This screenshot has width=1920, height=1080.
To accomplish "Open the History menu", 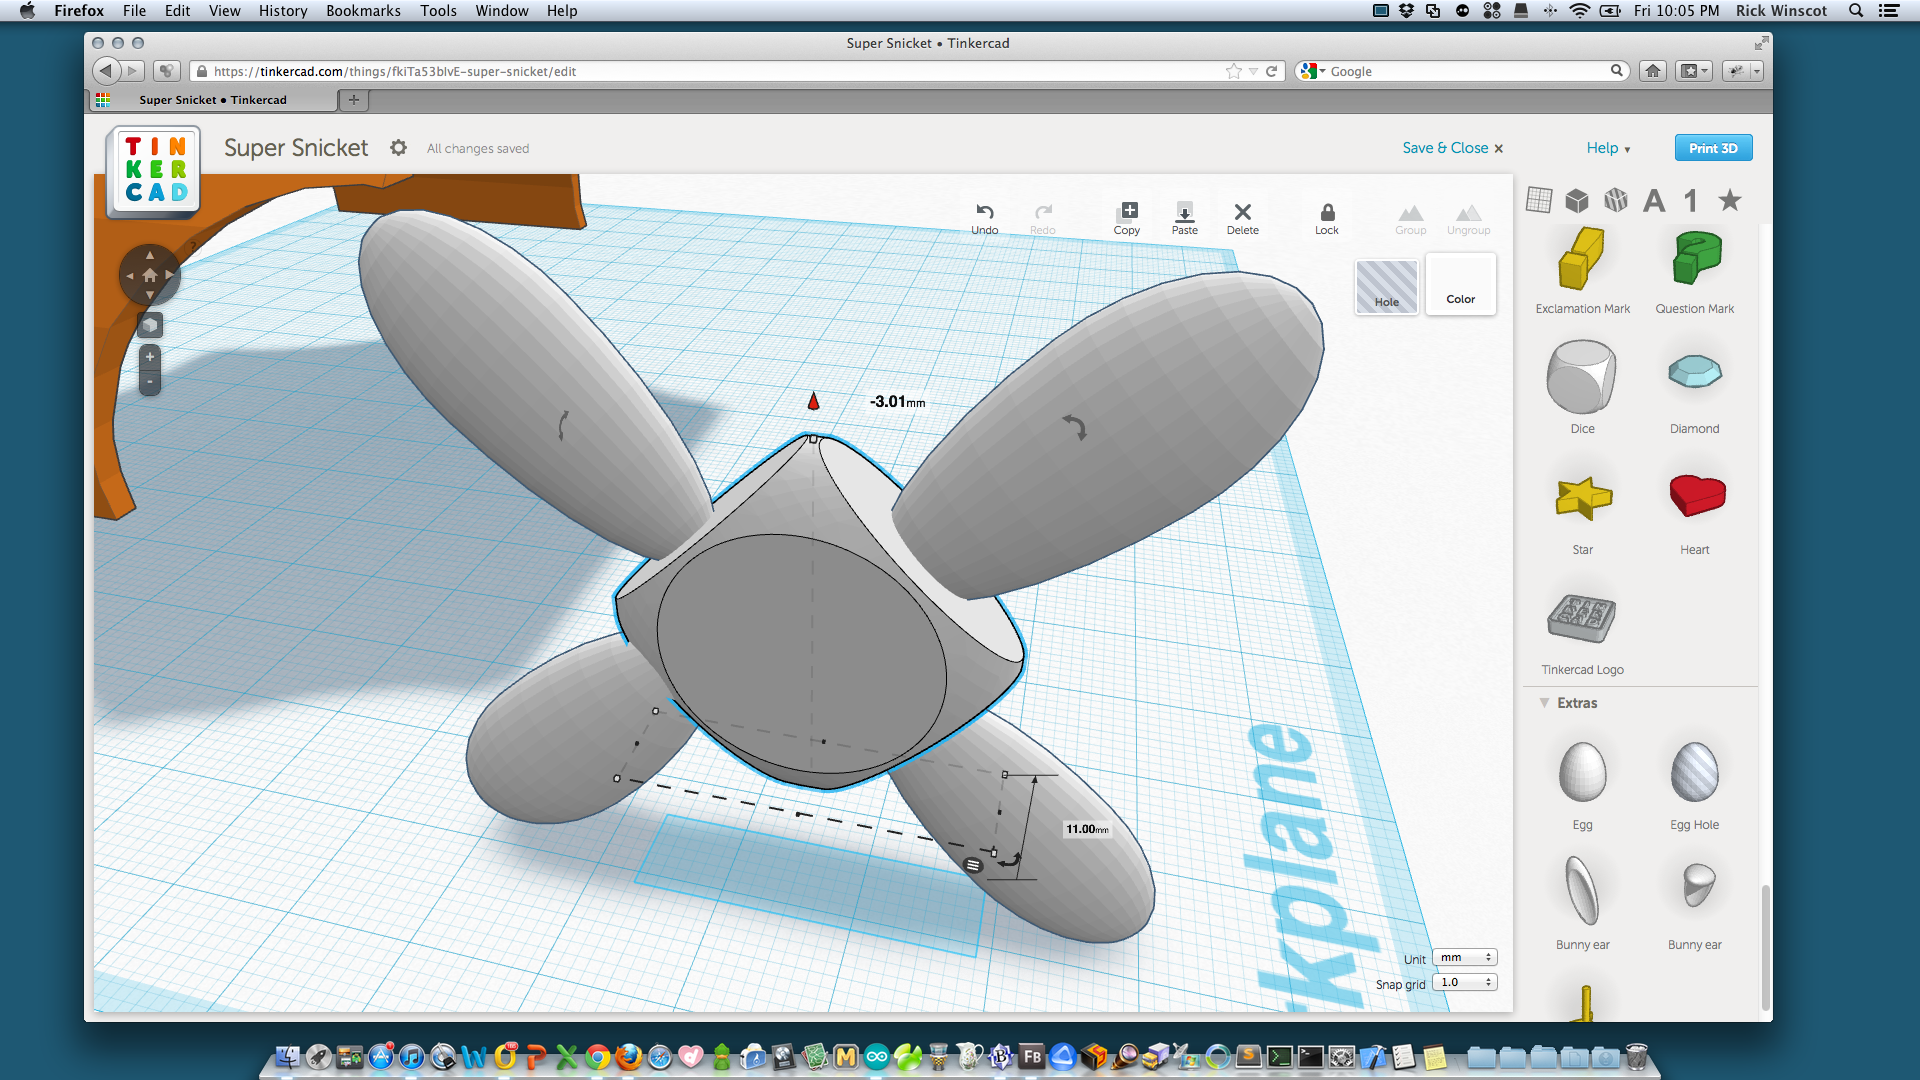I will [283, 11].
